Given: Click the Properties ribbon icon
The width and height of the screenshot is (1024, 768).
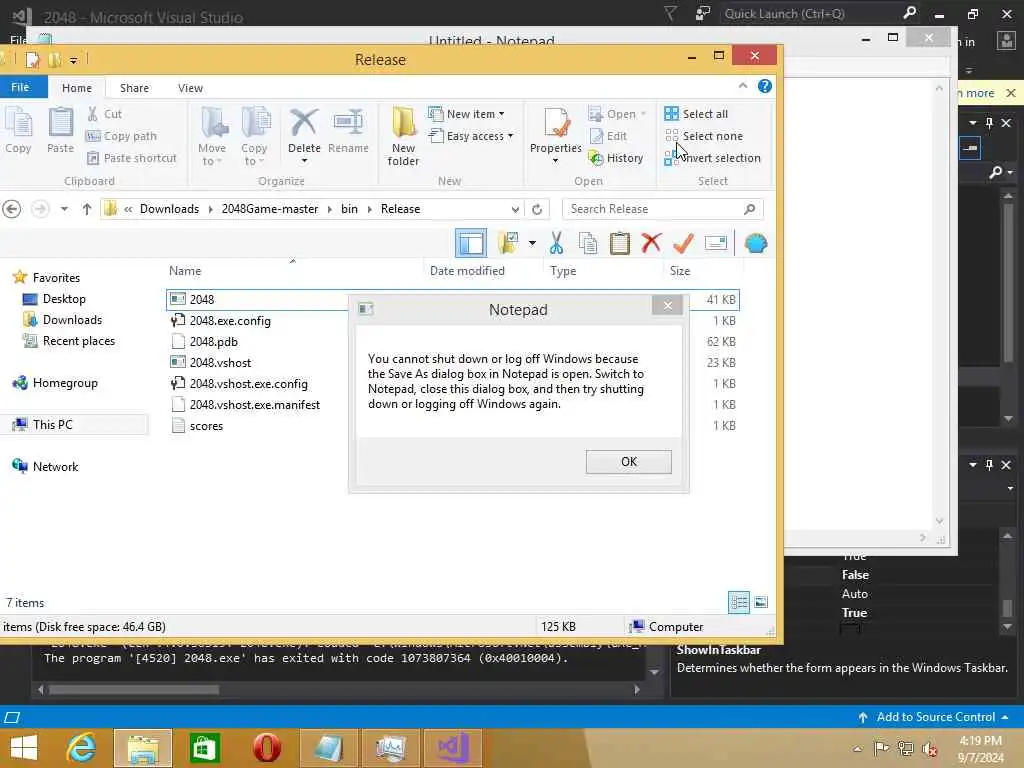Looking at the screenshot, I should click(556, 130).
